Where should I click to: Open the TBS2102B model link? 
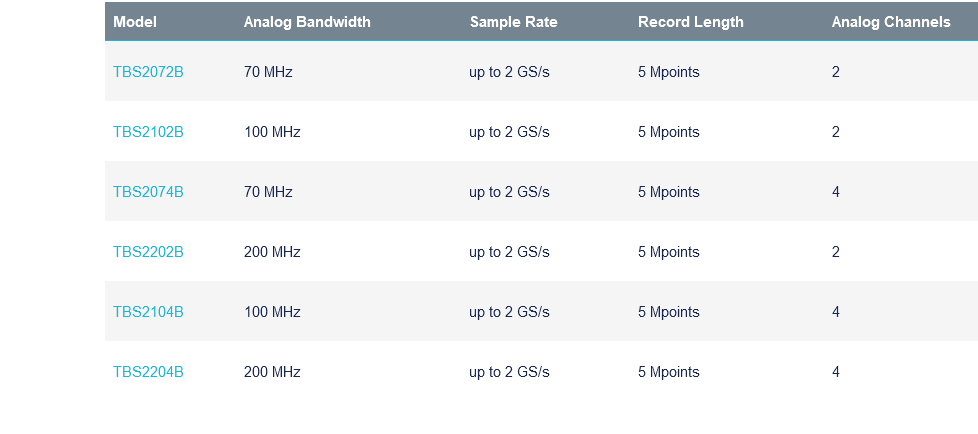pyautogui.click(x=148, y=132)
